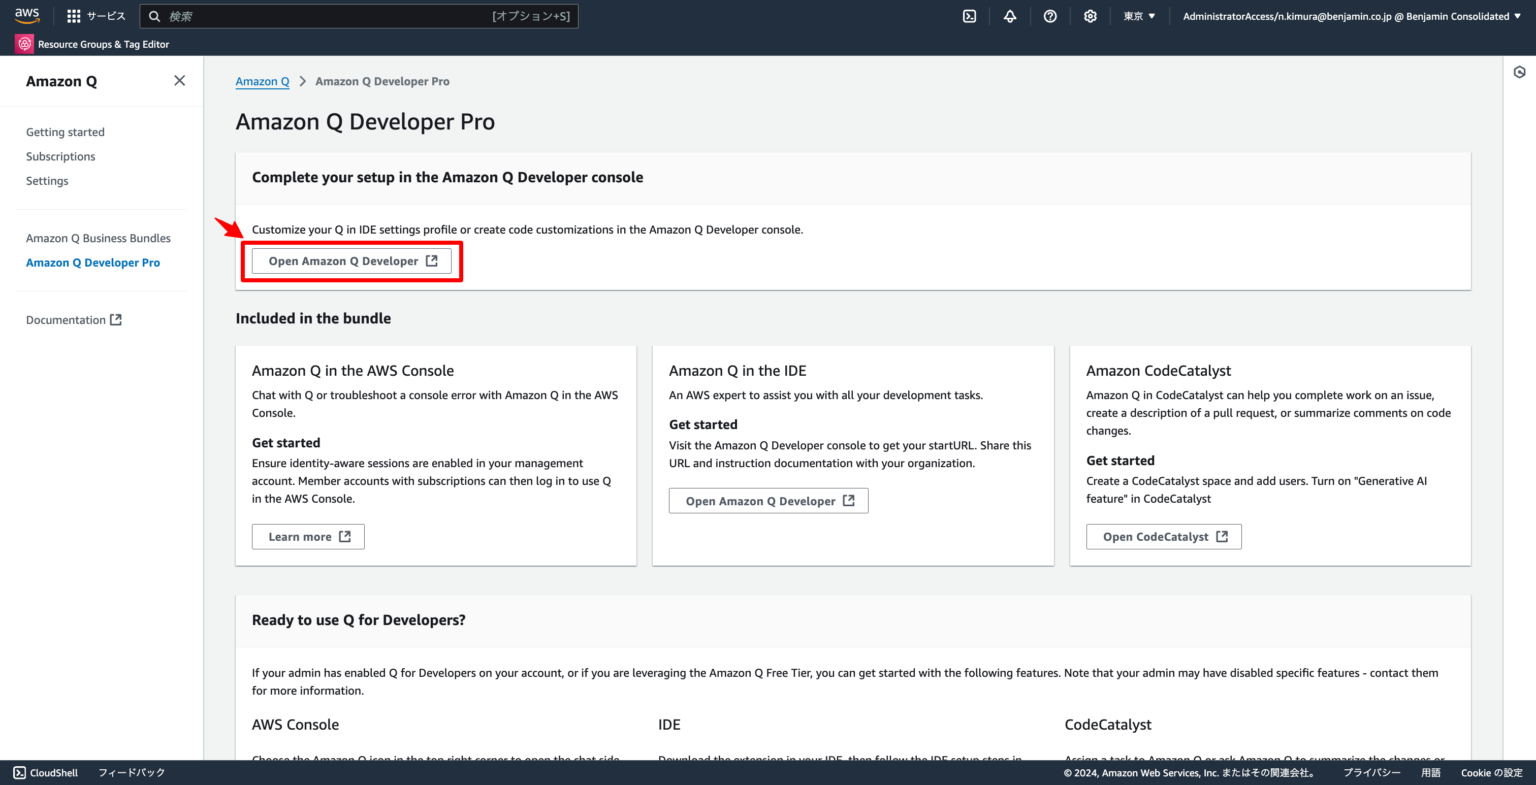Open CloudShell icon in top navigation
The width and height of the screenshot is (1536, 785).
click(969, 16)
